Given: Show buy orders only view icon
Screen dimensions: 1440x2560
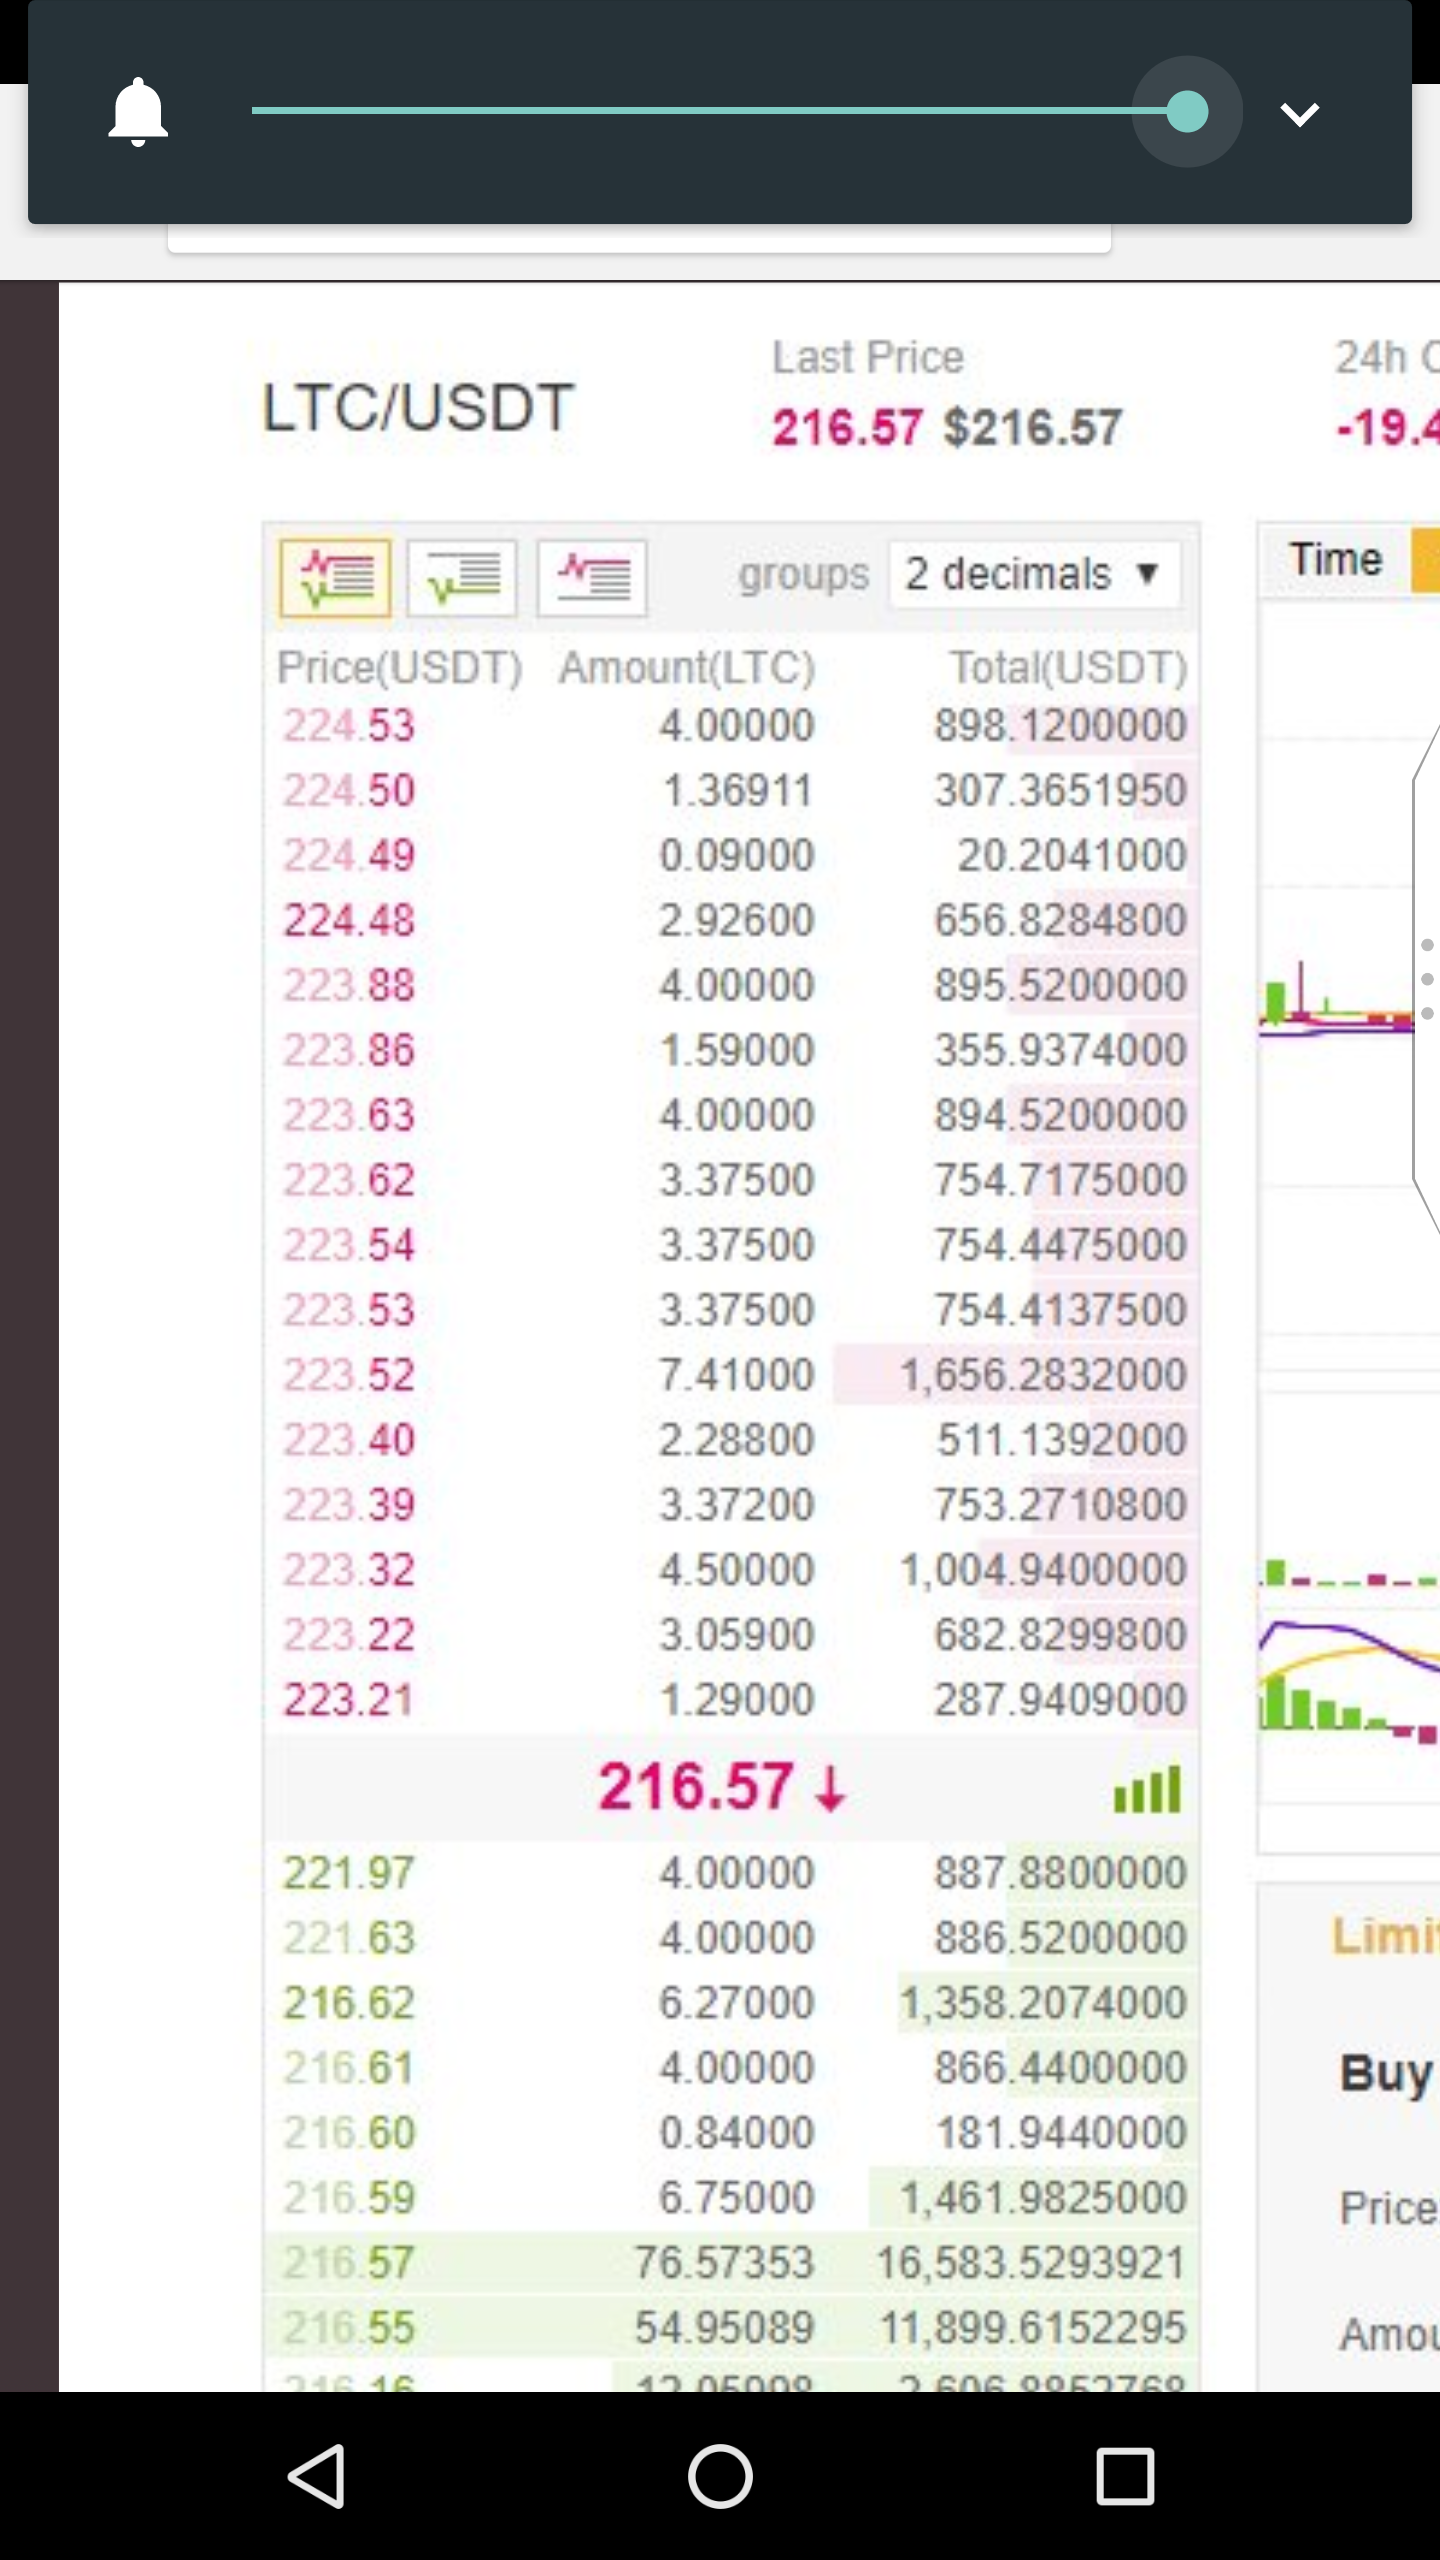Looking at the screenshot, I should 462,578.
